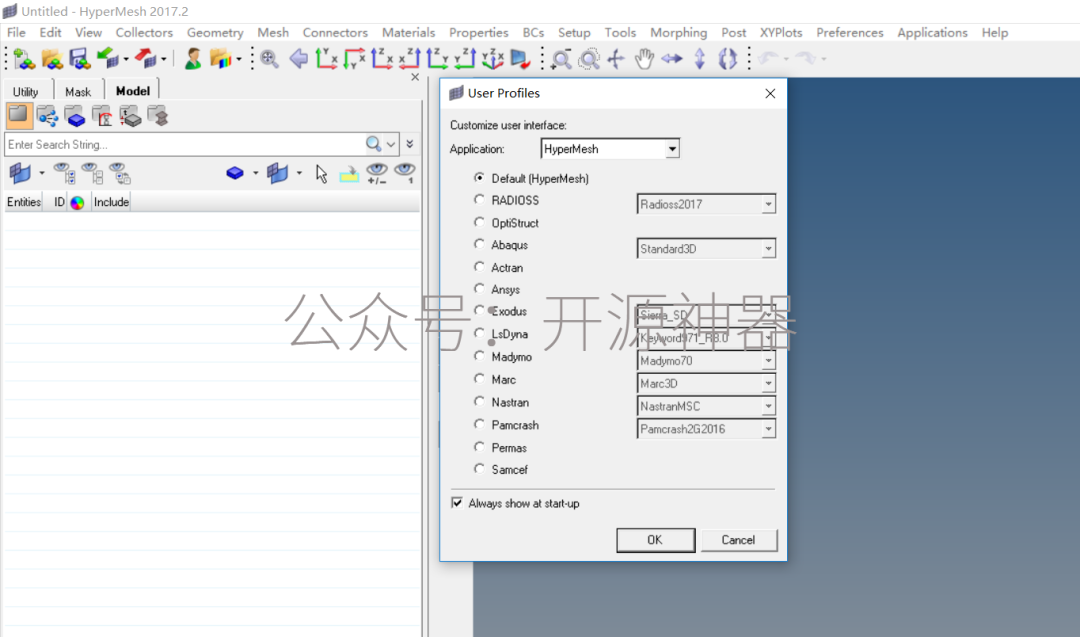Switch to the Mask tab
The height and width of the screenshot is (637, 1080).
pyautogui.click(x=78, y=92)
